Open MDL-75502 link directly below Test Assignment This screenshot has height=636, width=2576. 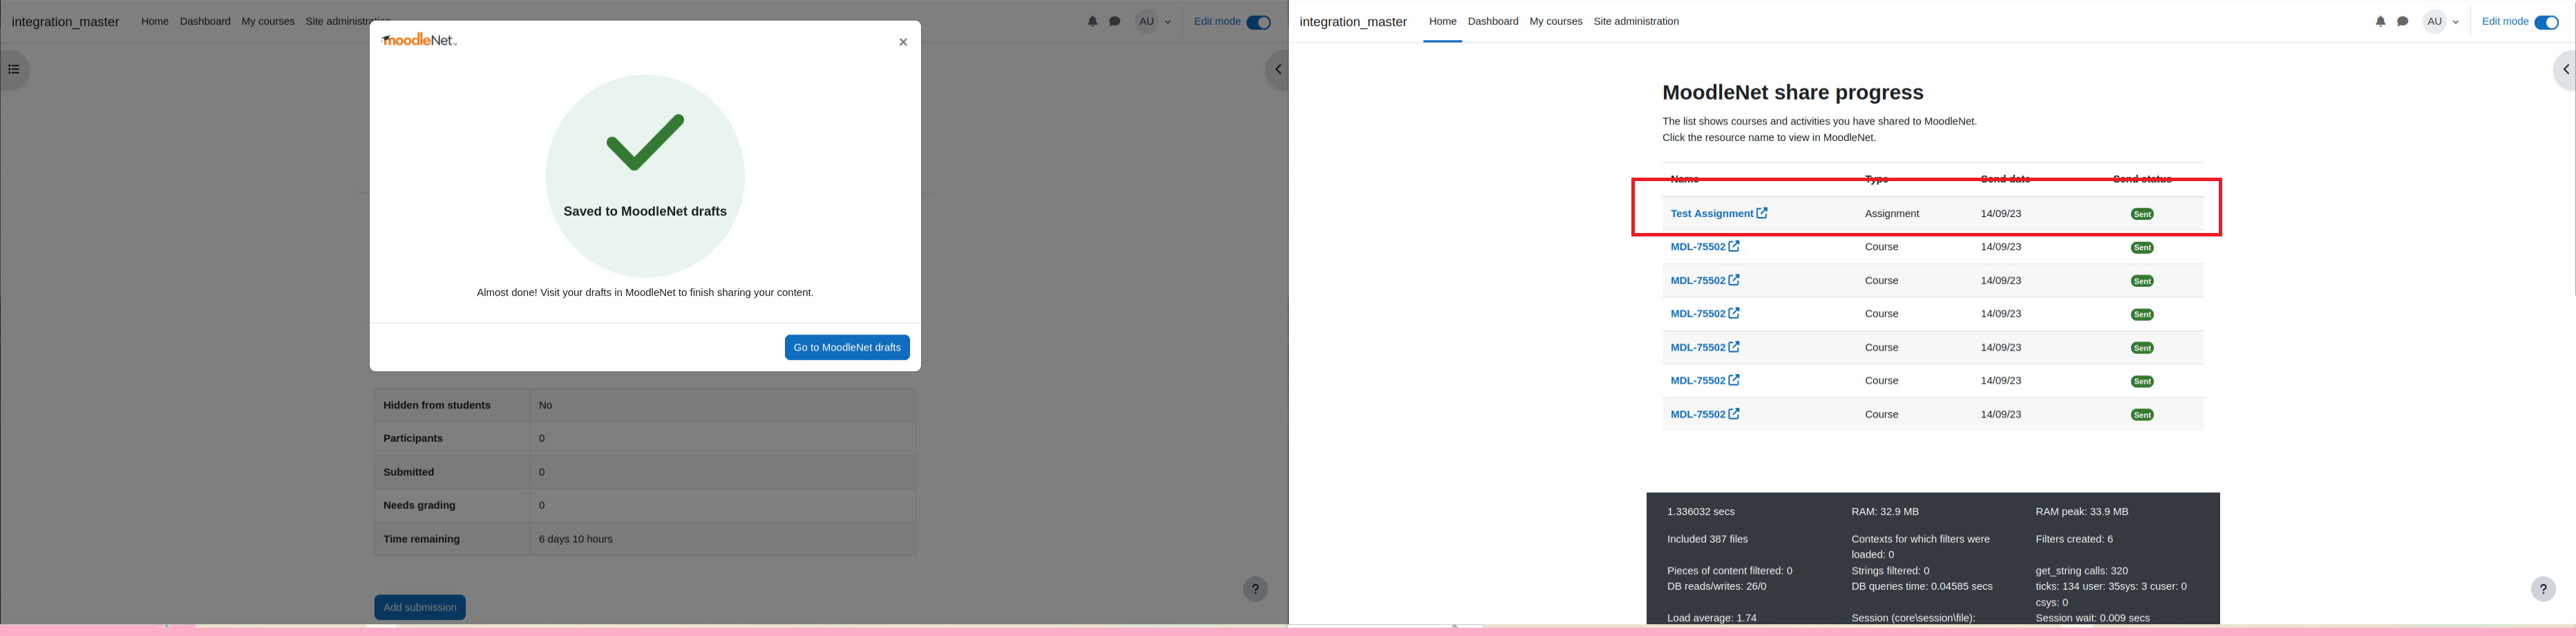[x=1698, y=247]
